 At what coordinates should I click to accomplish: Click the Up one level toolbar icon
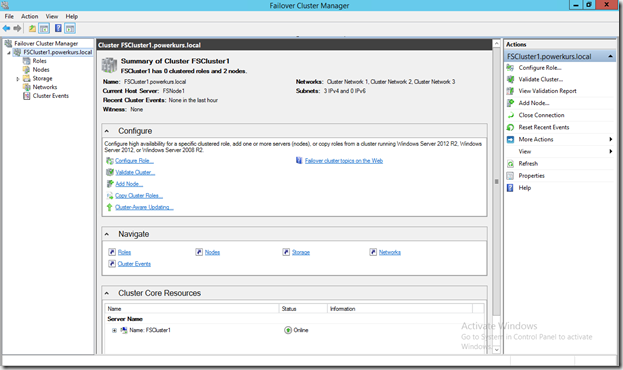click(32, 28)
